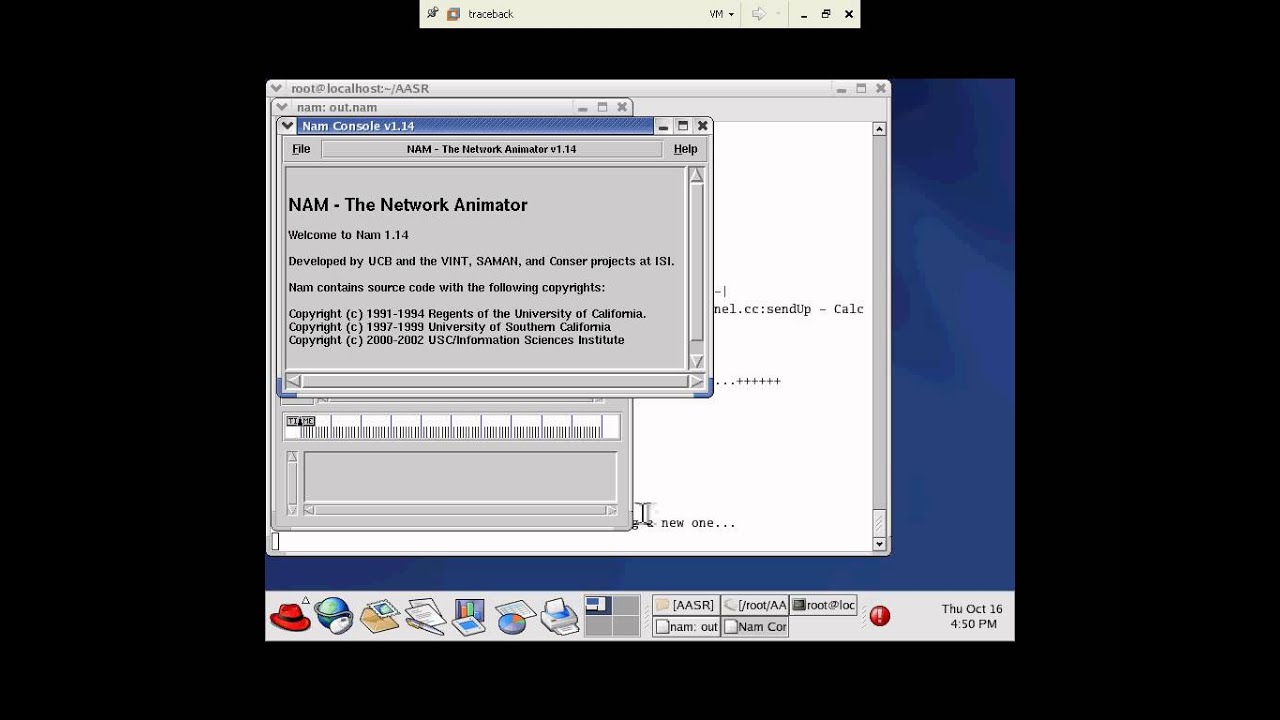Open the print manager icon

click(559, 616)
